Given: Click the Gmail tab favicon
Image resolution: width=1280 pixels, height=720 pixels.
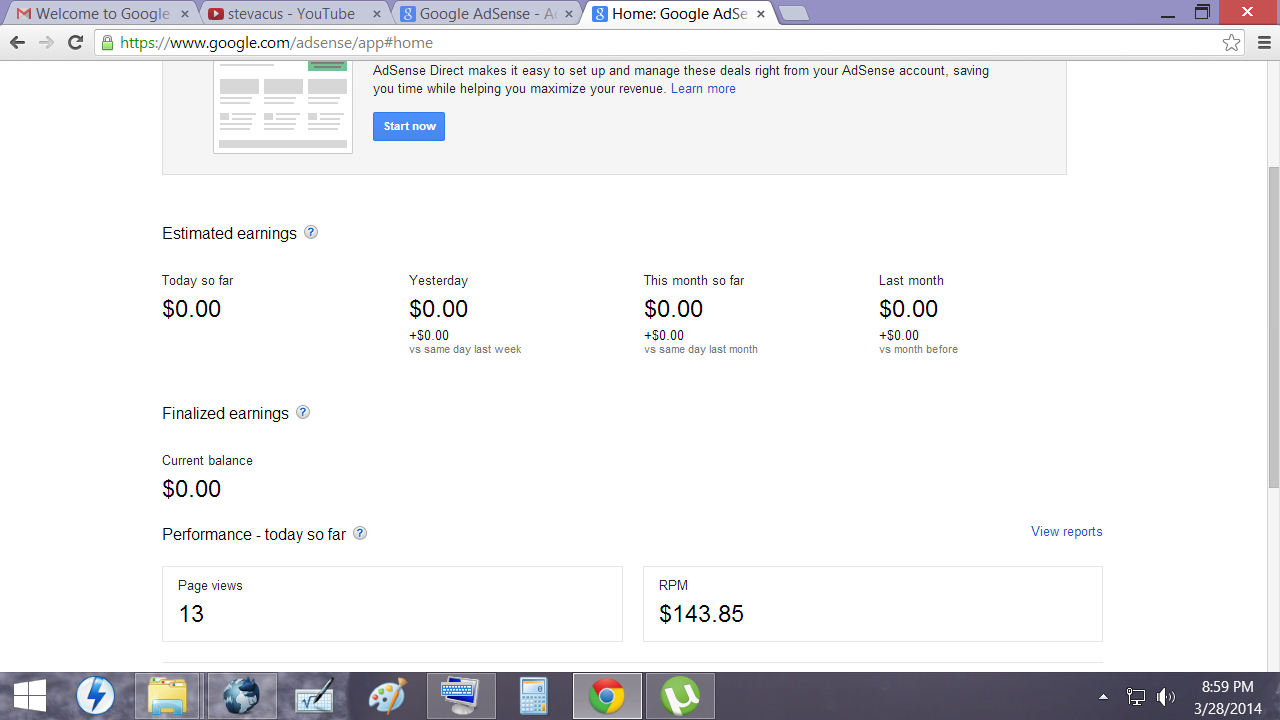Looking at the screenshot, I should (23, 14).
